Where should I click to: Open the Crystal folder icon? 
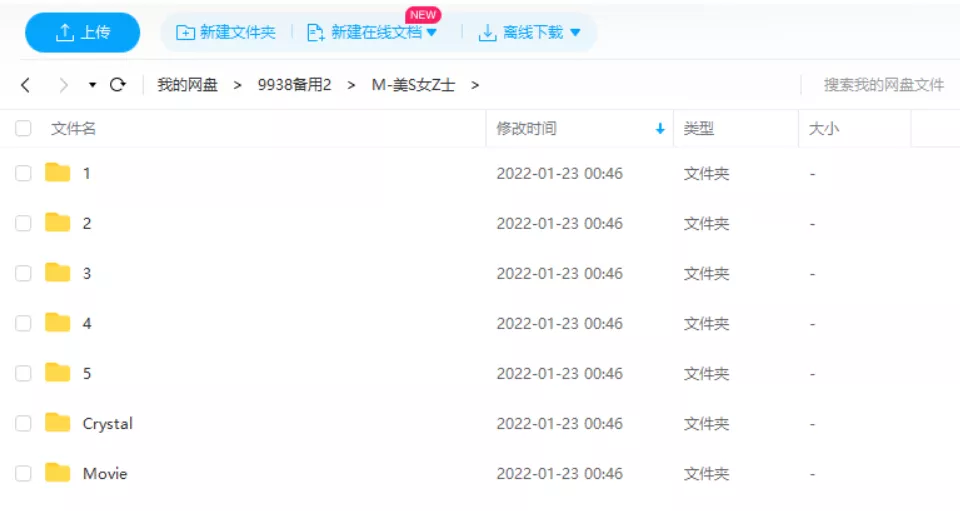pos(58,423)
